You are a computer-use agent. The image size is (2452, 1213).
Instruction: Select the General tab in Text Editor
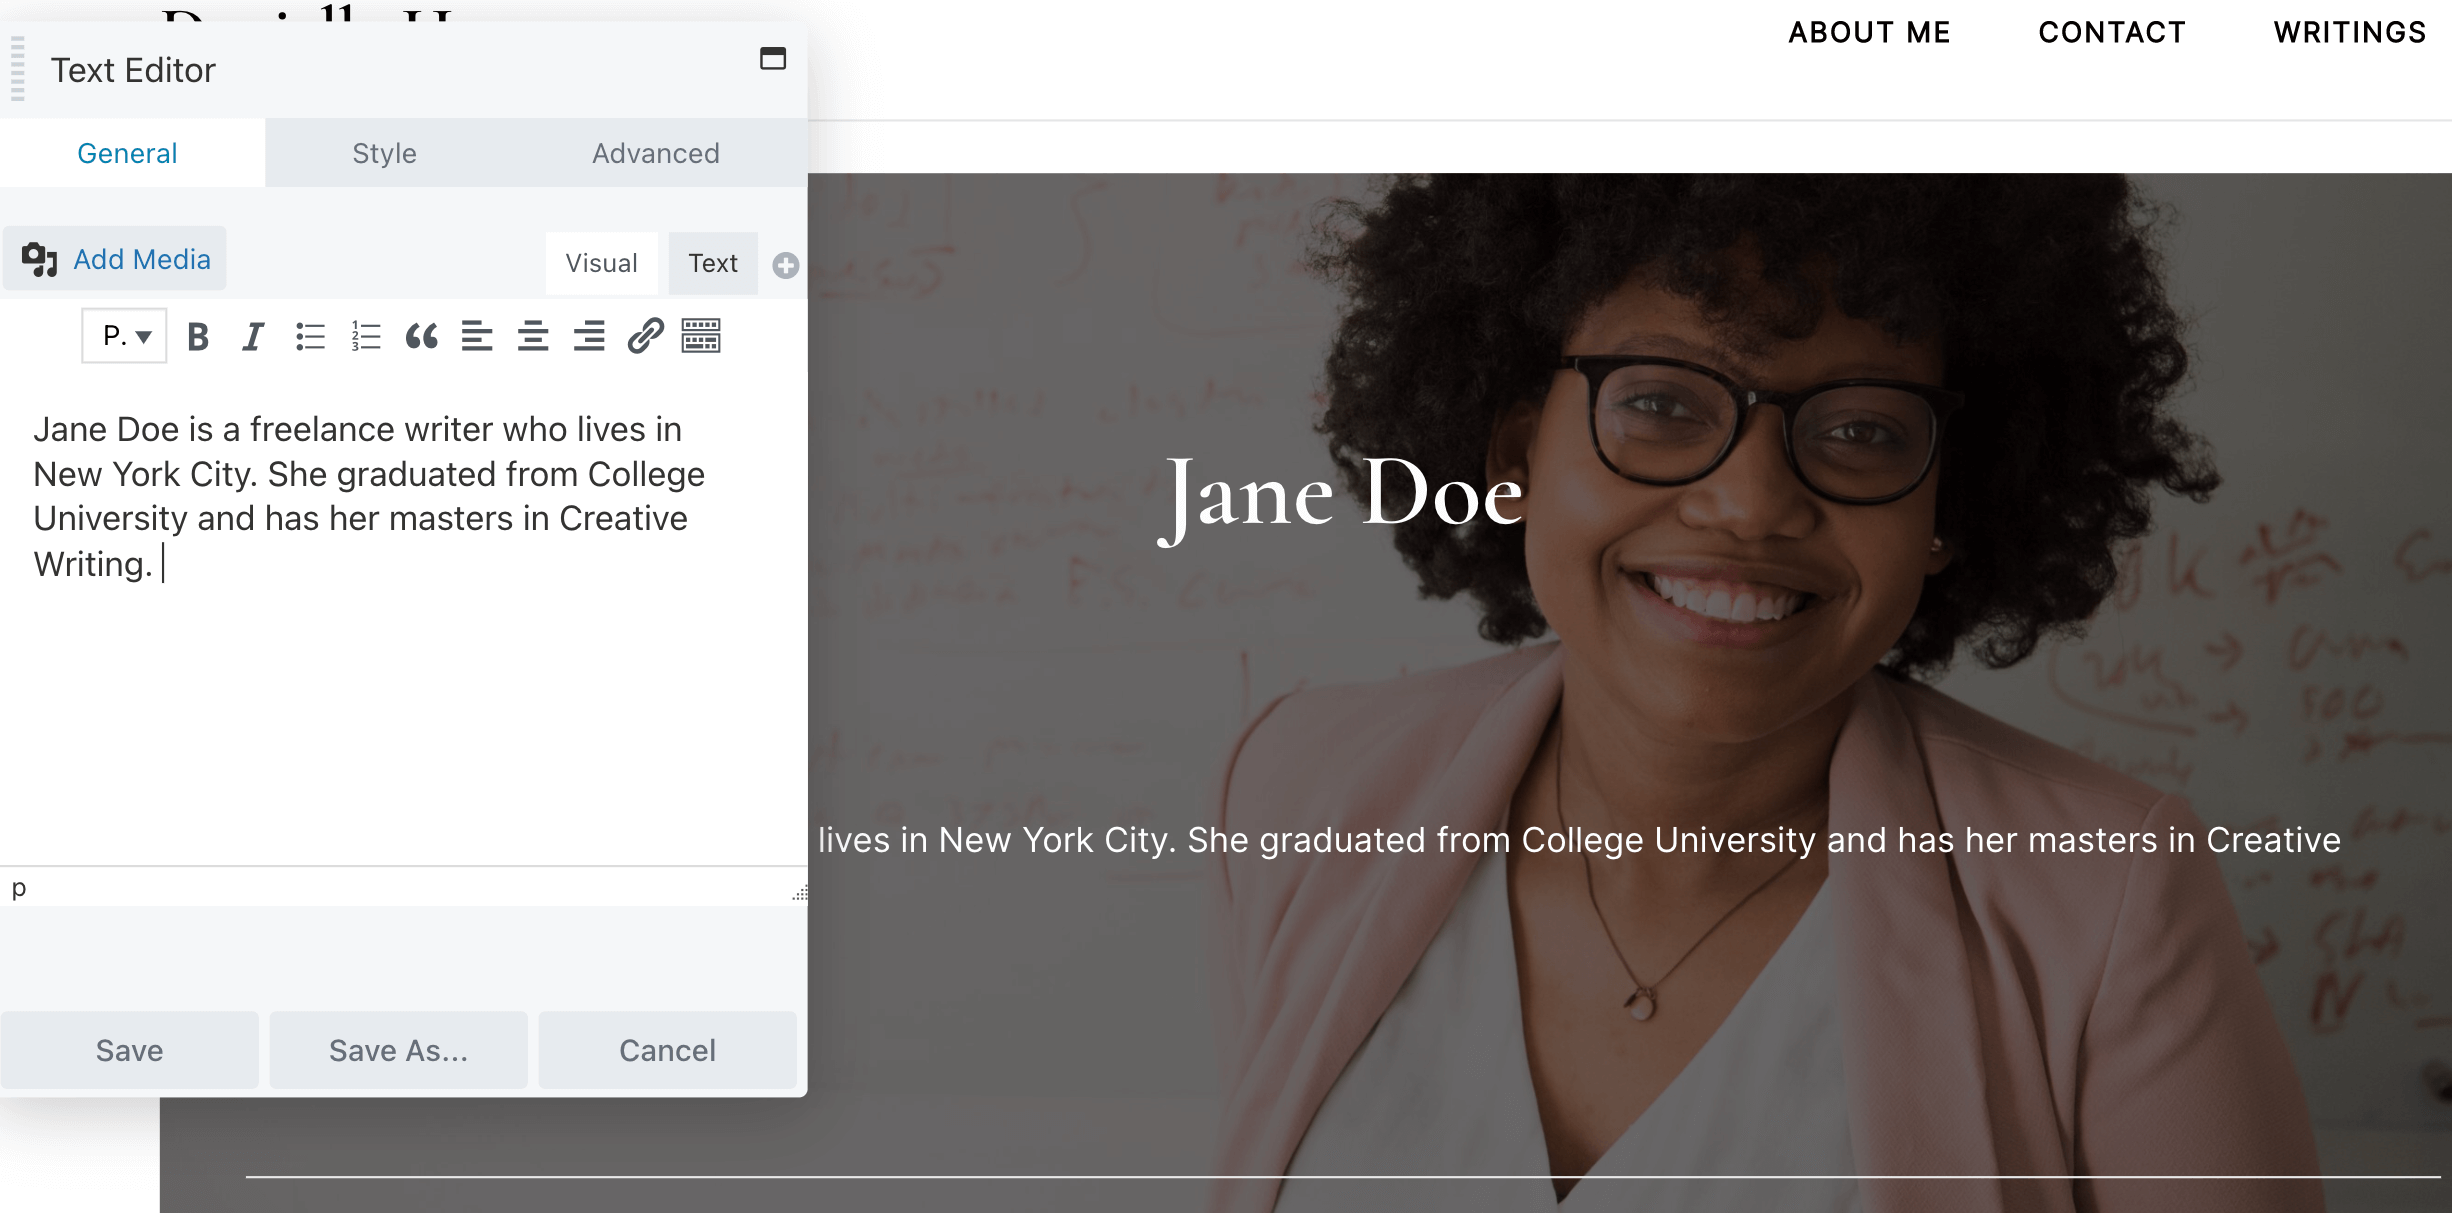[x=127, y=152]
